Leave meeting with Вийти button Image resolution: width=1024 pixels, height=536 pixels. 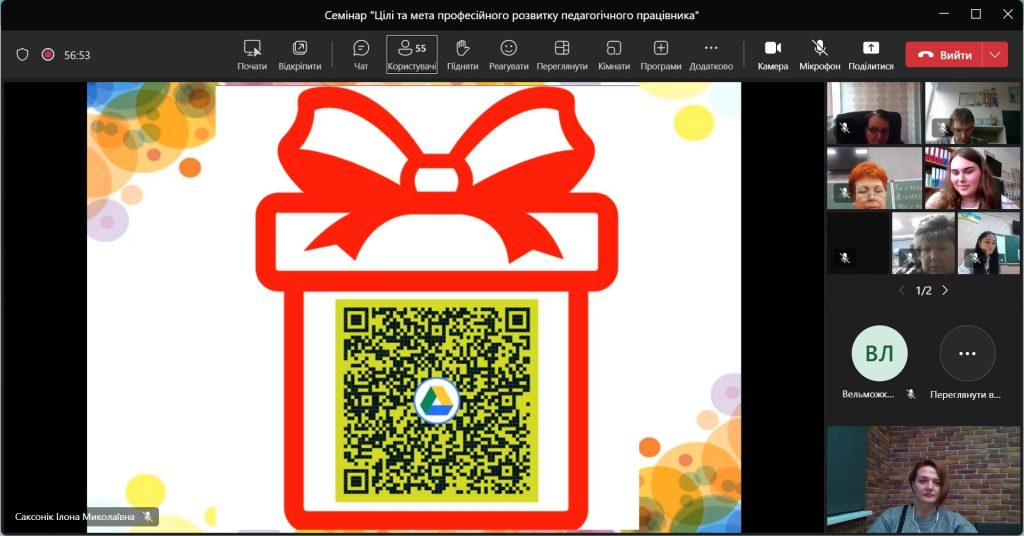point(944,55)
